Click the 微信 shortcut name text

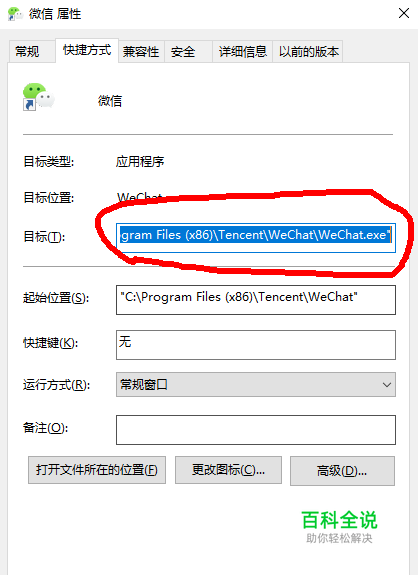[110, 100]
